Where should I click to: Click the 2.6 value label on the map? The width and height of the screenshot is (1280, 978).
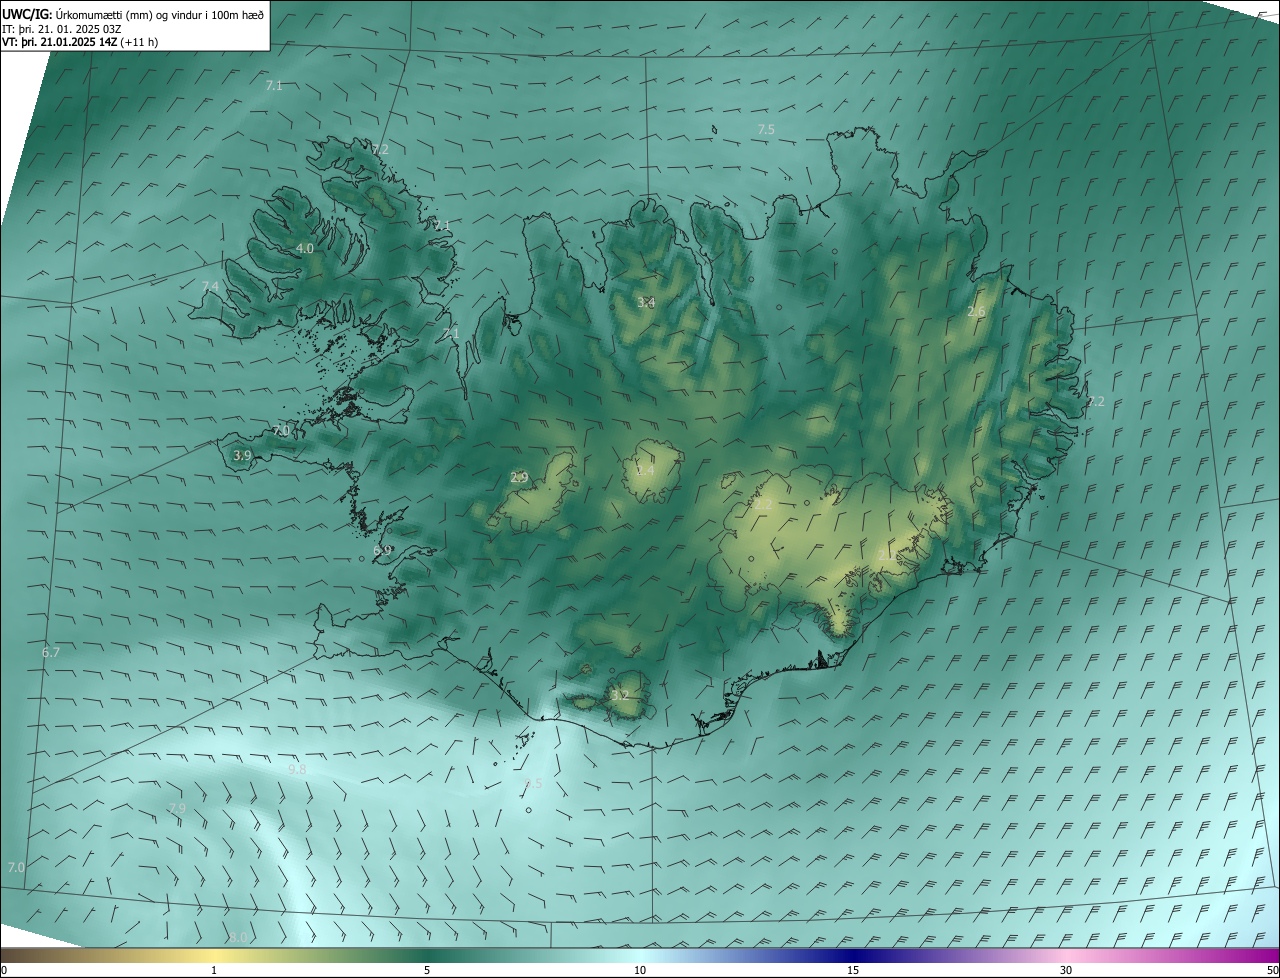click(x=977, y=312)
